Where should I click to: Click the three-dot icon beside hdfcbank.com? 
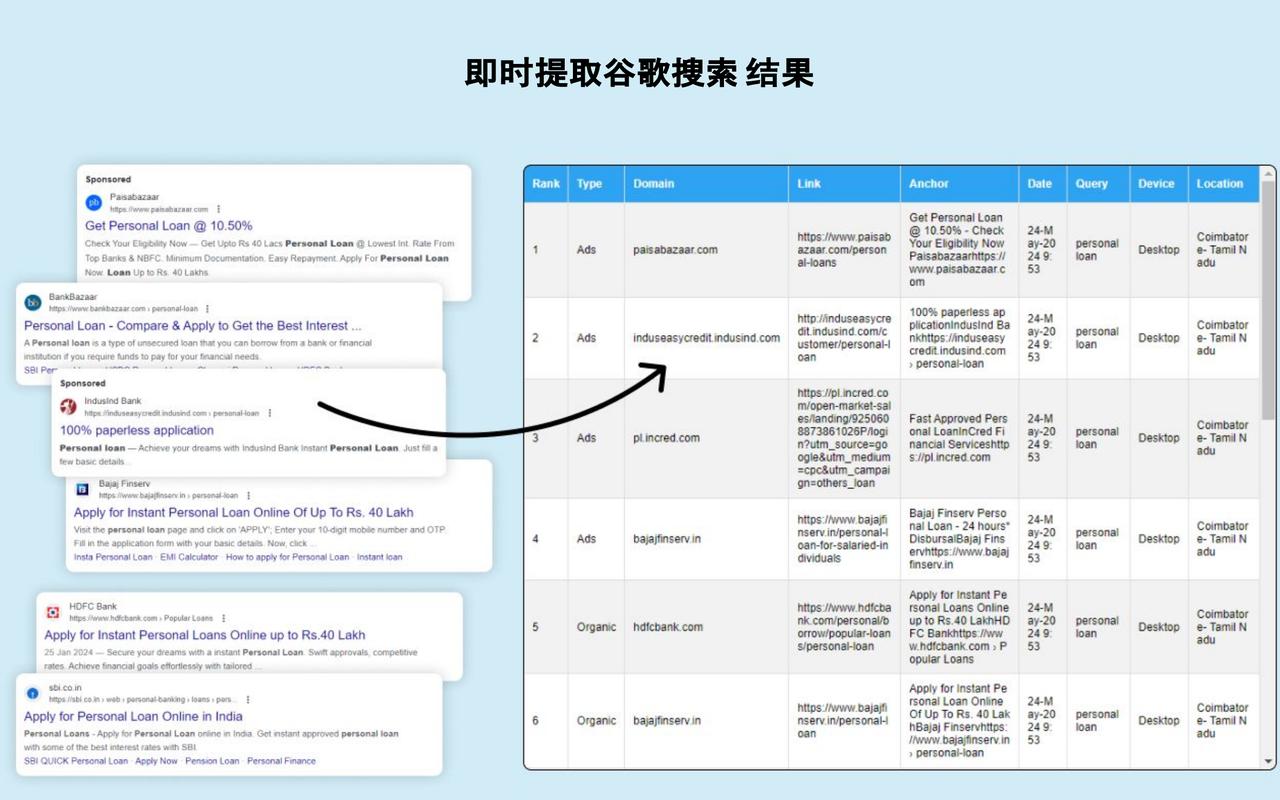(x=223, y=618)
